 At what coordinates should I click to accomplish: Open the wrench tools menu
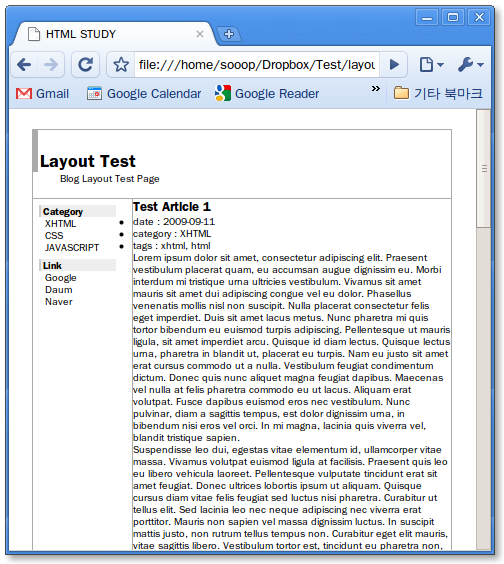(x=471, y=65)
